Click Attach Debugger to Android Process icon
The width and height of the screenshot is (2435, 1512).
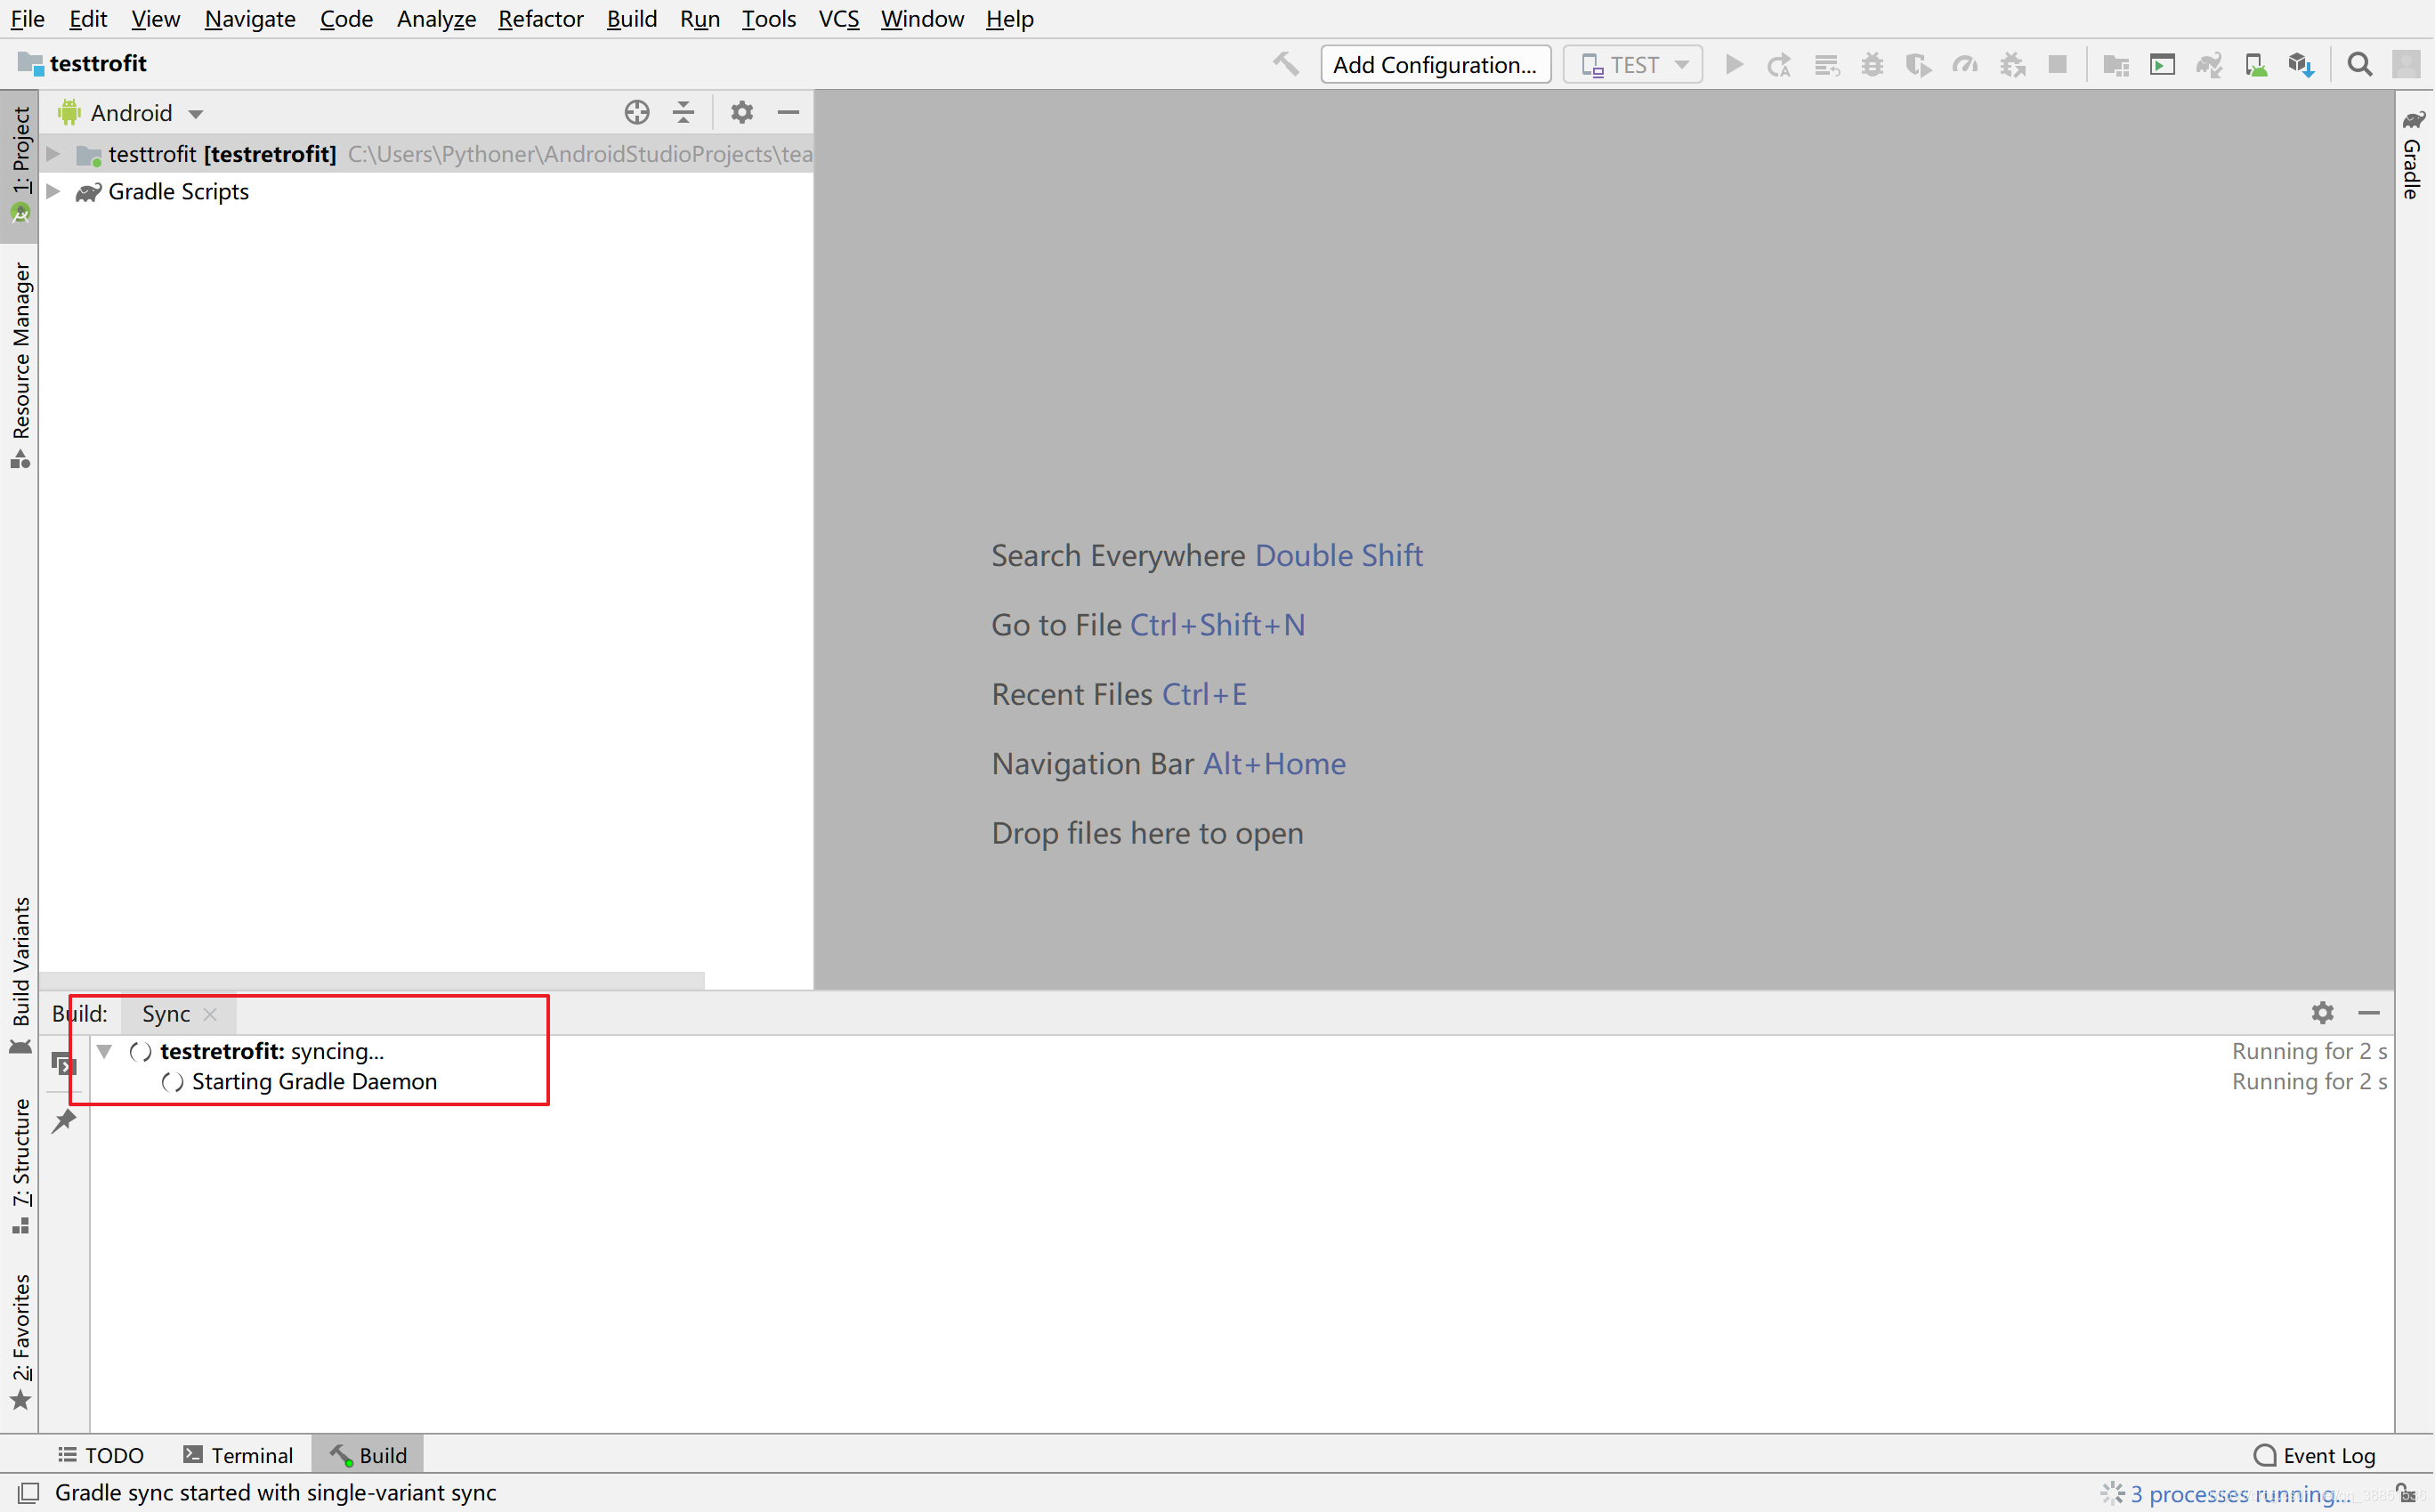2012,65
